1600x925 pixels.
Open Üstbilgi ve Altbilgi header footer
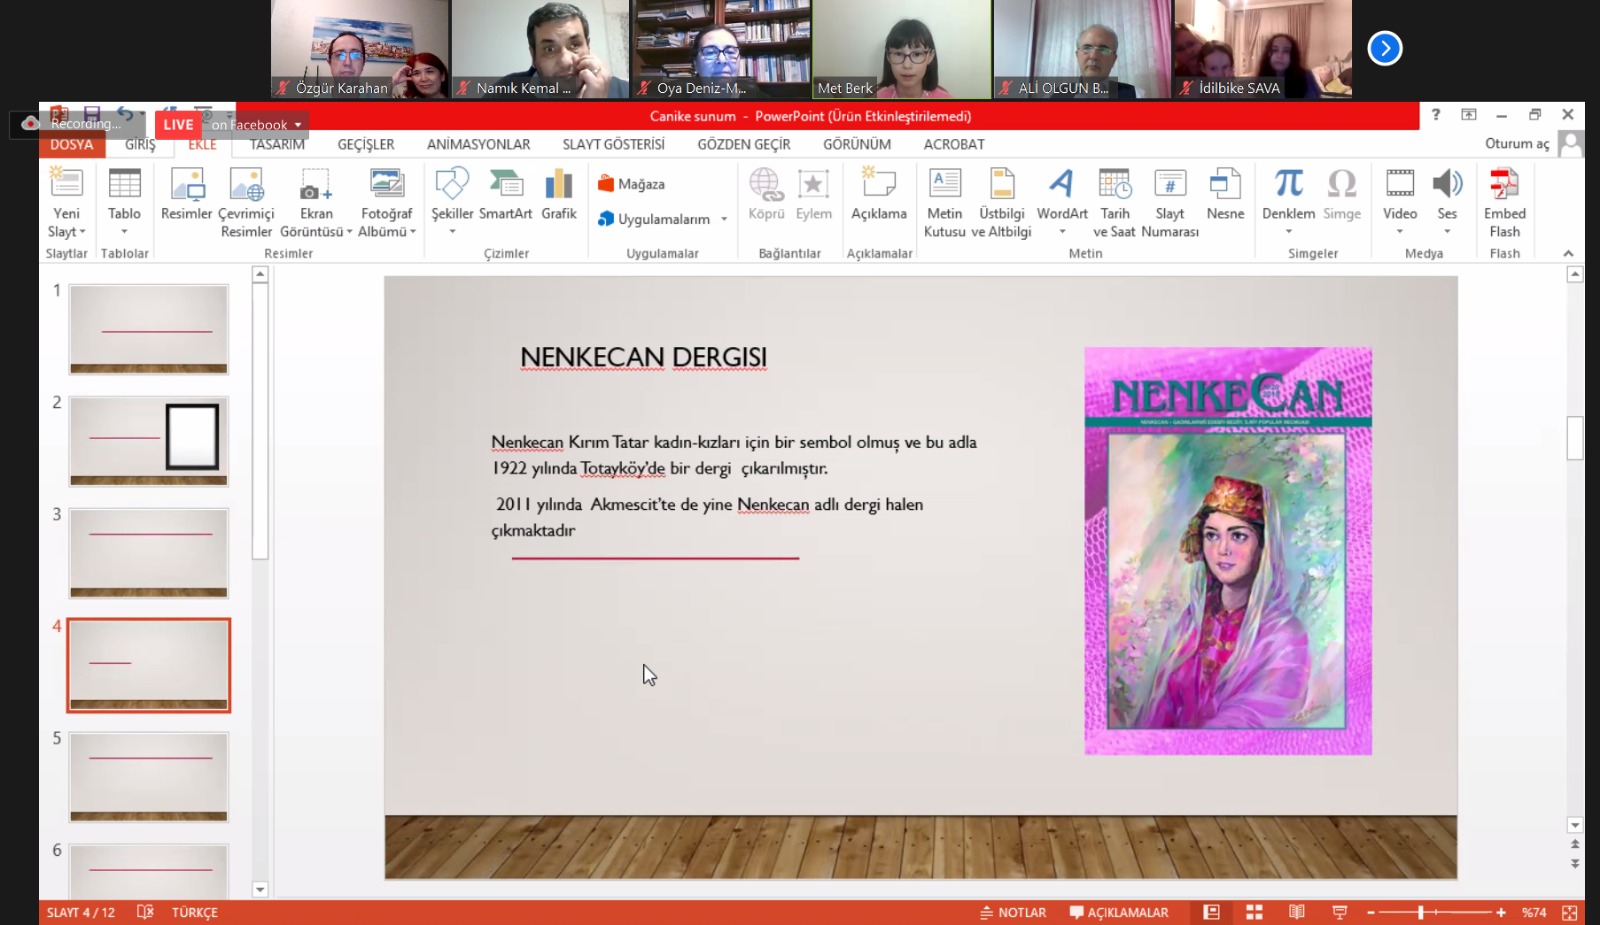coord(1001,204)
